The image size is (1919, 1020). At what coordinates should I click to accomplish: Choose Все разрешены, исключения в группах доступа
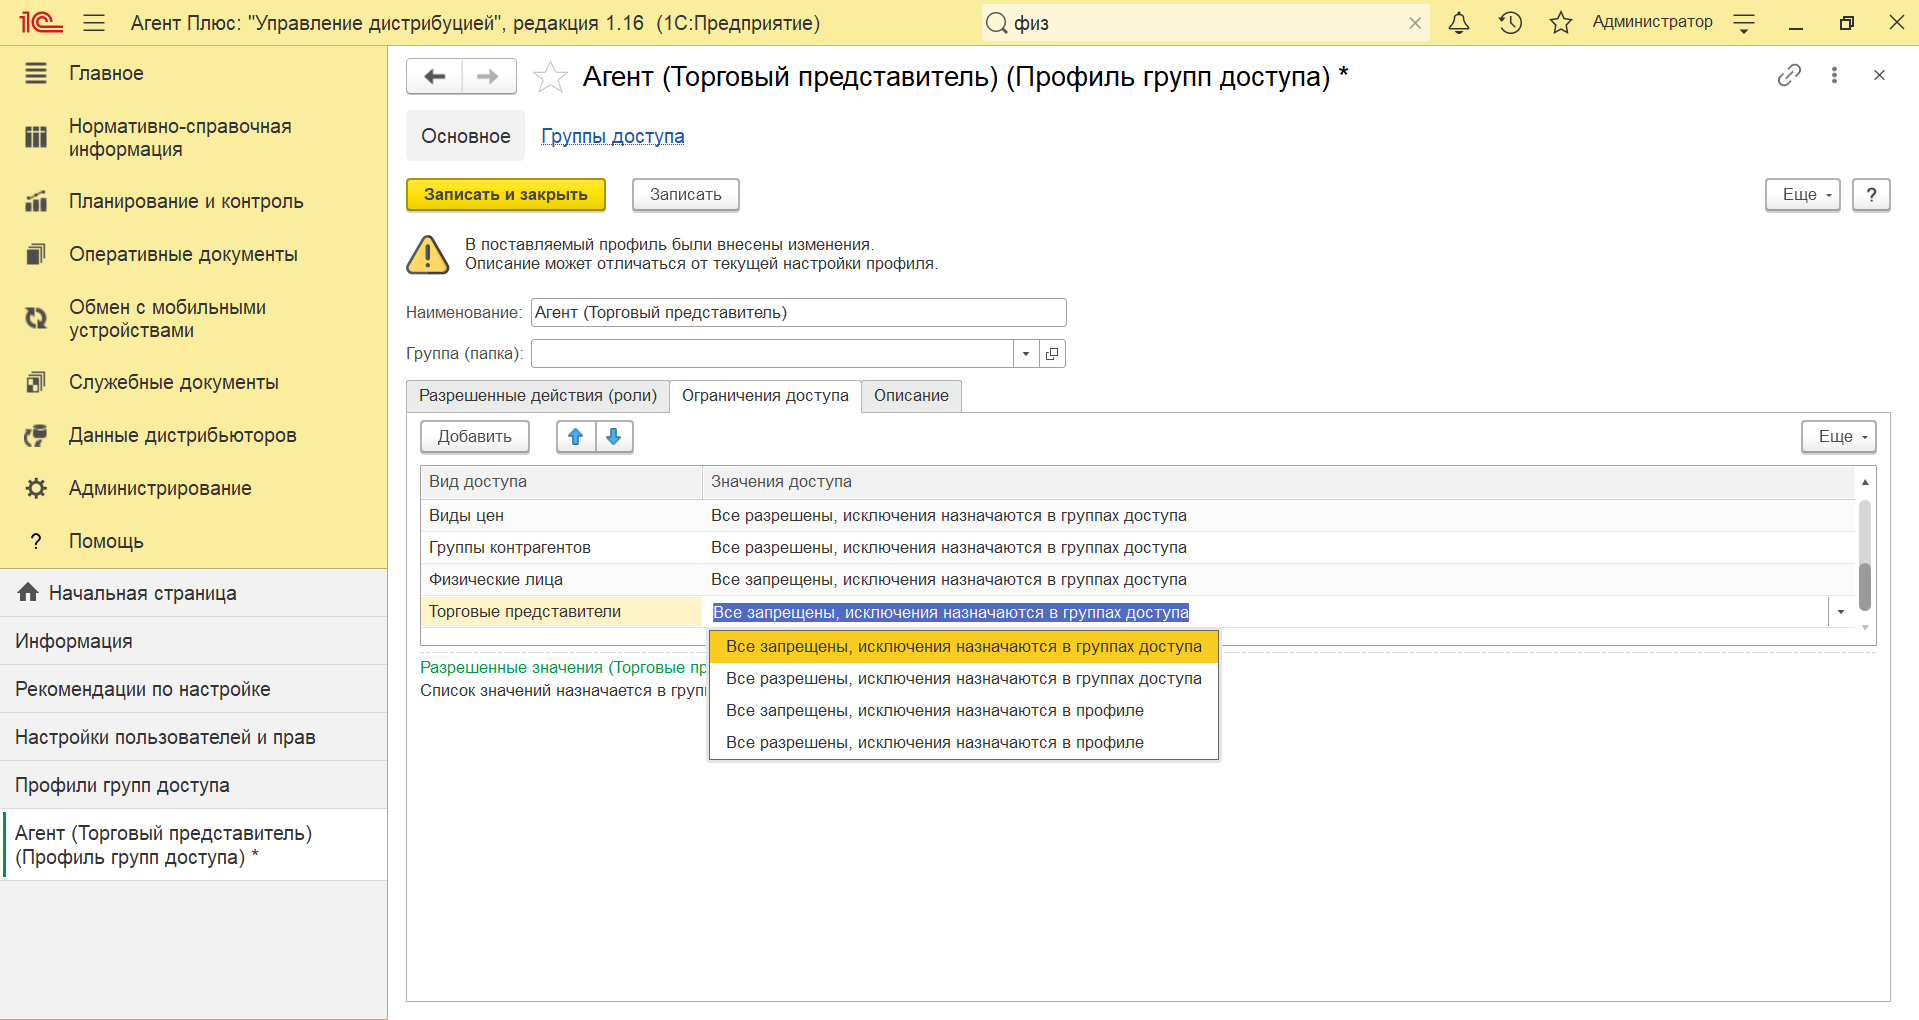(964, 679)
